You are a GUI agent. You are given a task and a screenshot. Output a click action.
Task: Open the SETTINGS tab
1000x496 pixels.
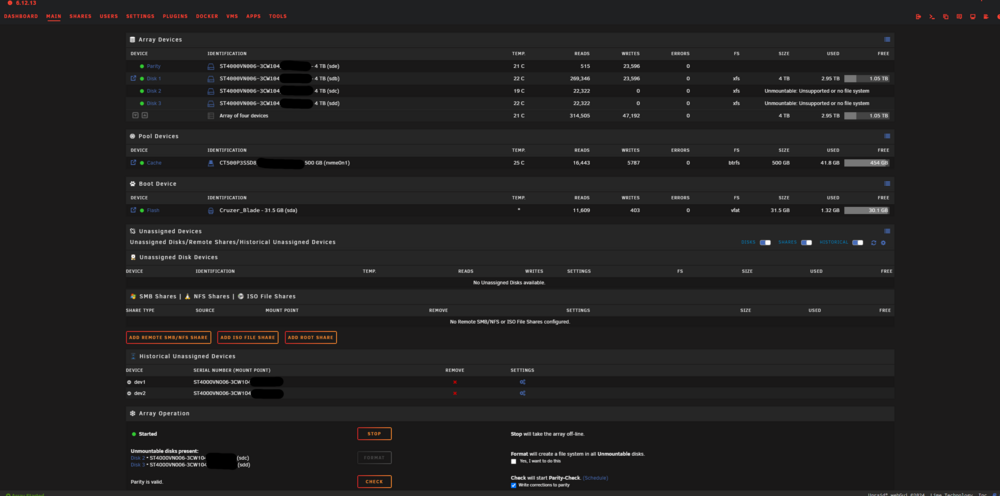[140, 16]
